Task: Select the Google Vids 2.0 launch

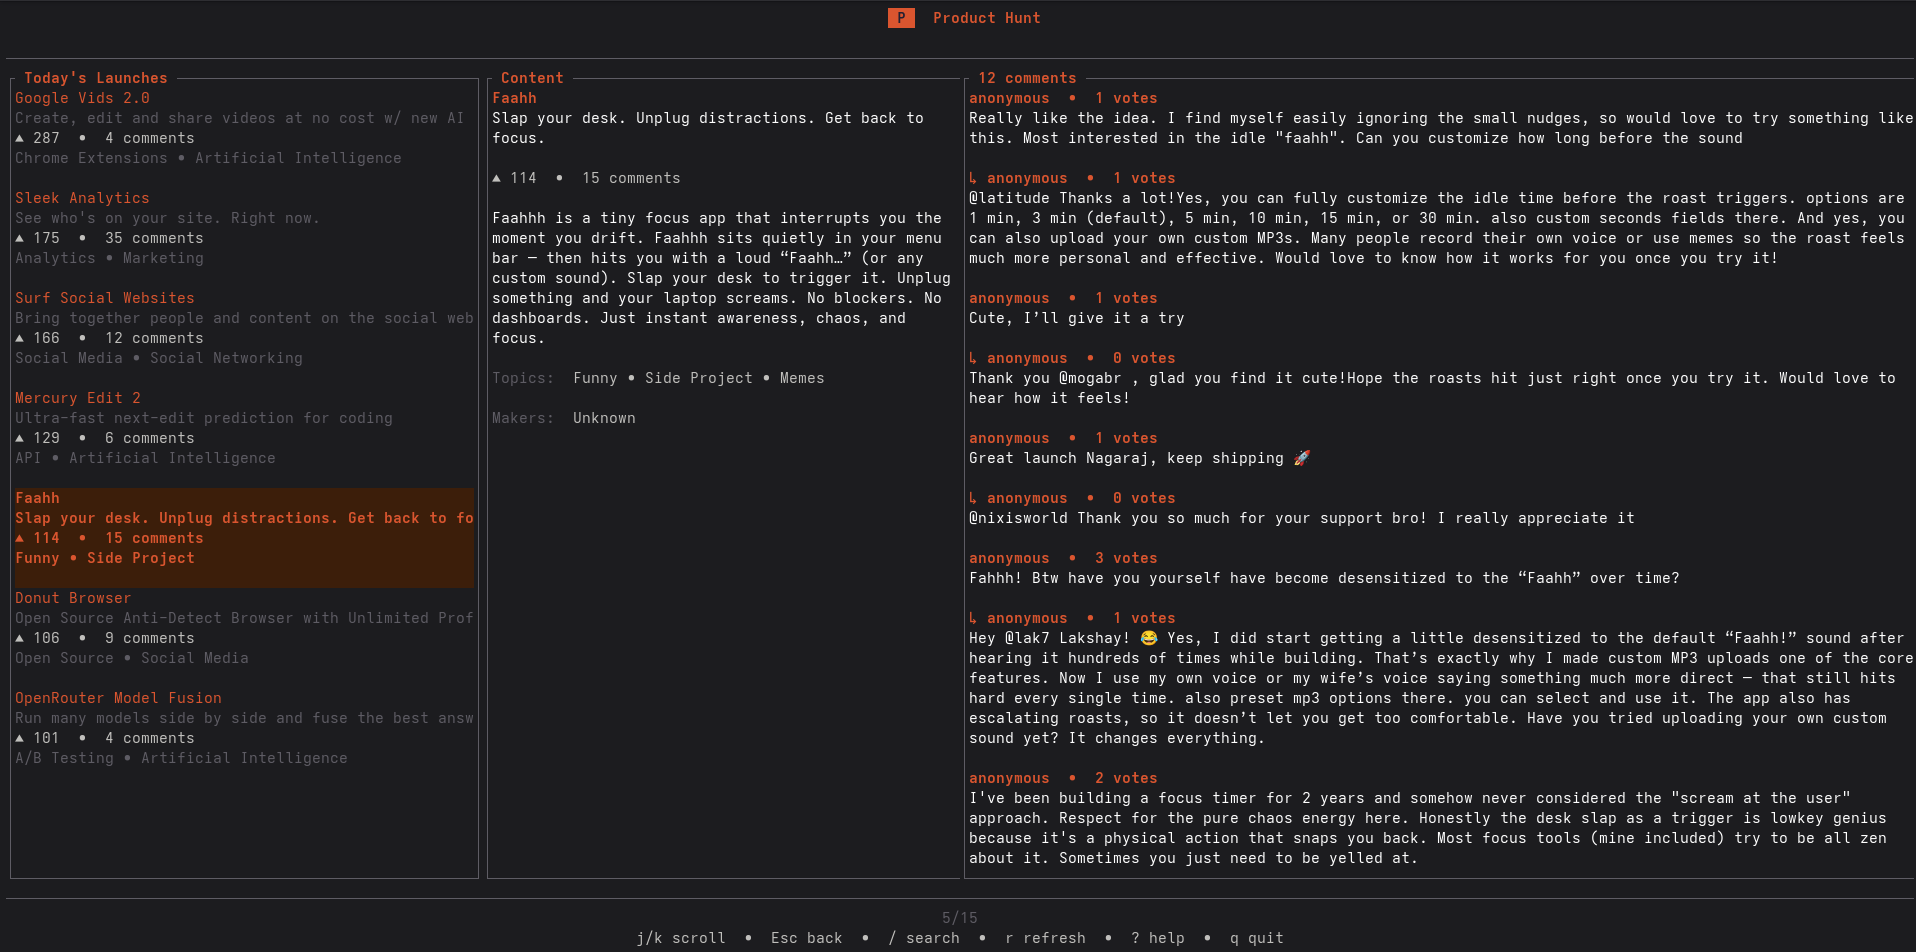Action: [82, 98]
